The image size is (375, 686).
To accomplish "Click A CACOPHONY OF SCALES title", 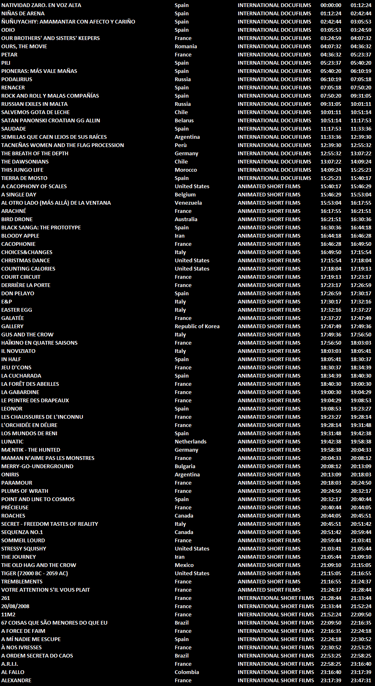I will 34,186.
